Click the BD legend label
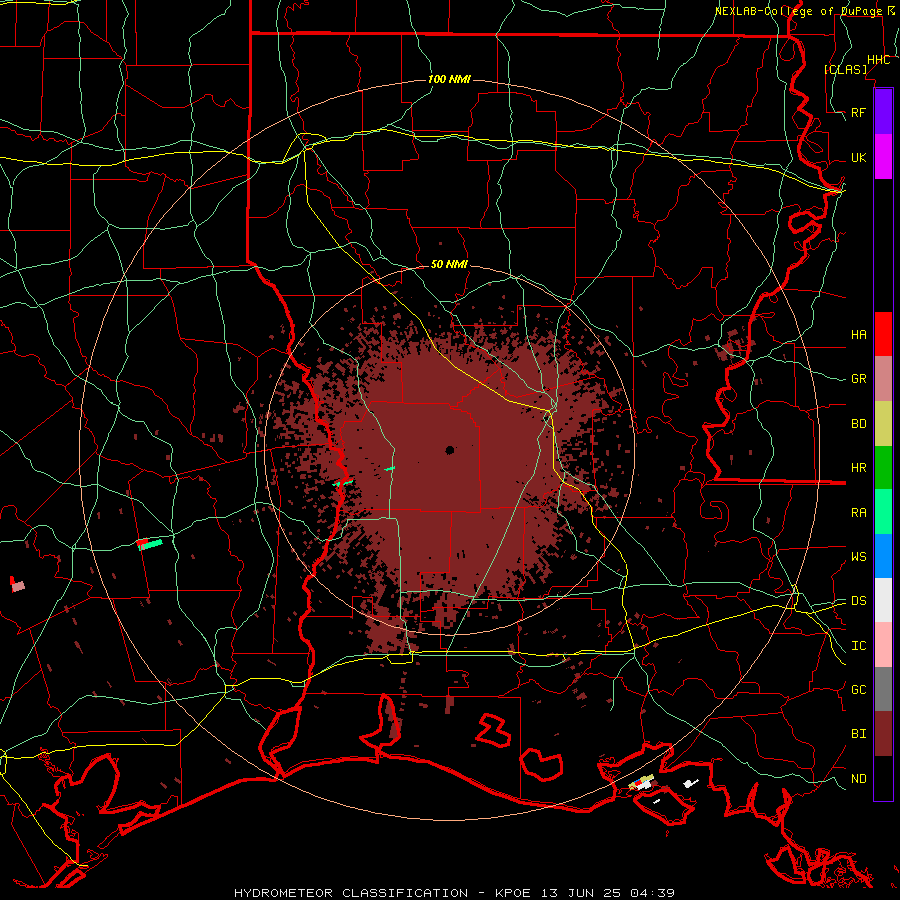The image size is (900, 900). pyautogui.click(x=859, y=424)
